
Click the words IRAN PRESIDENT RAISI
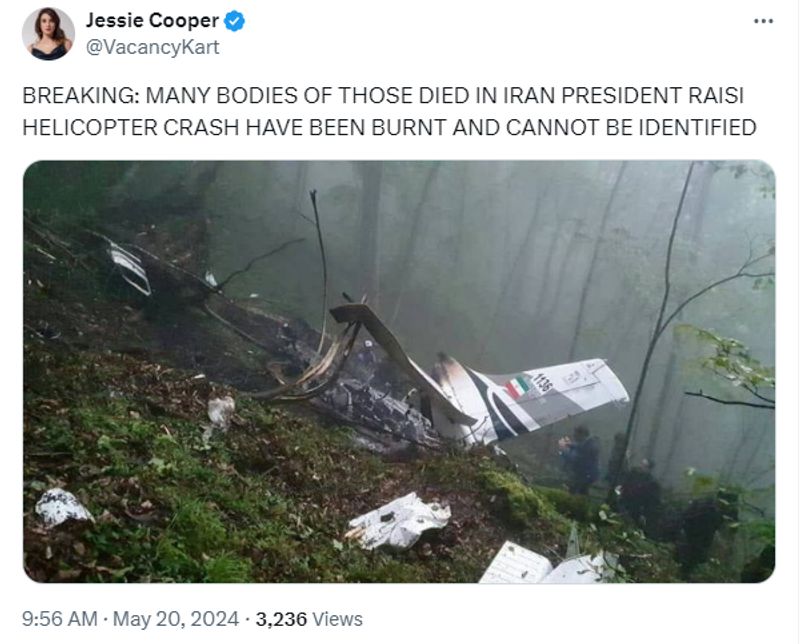point(623,95)
